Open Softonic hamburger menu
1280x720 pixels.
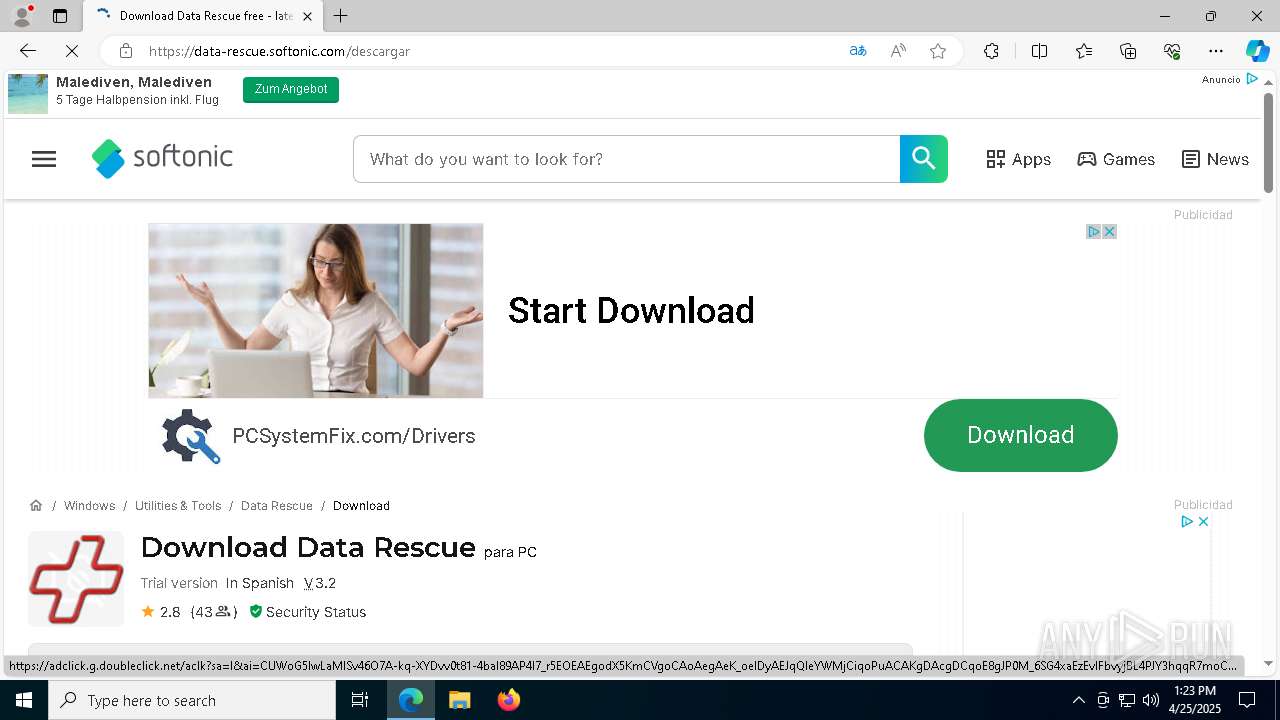(44, 159)
